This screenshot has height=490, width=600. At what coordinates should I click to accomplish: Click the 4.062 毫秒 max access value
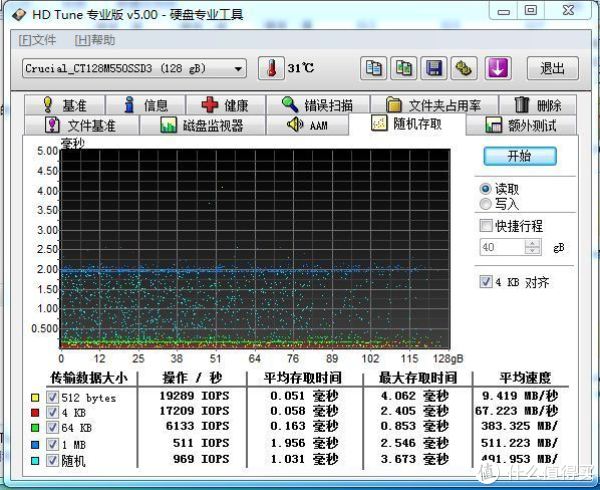(414, 396)
